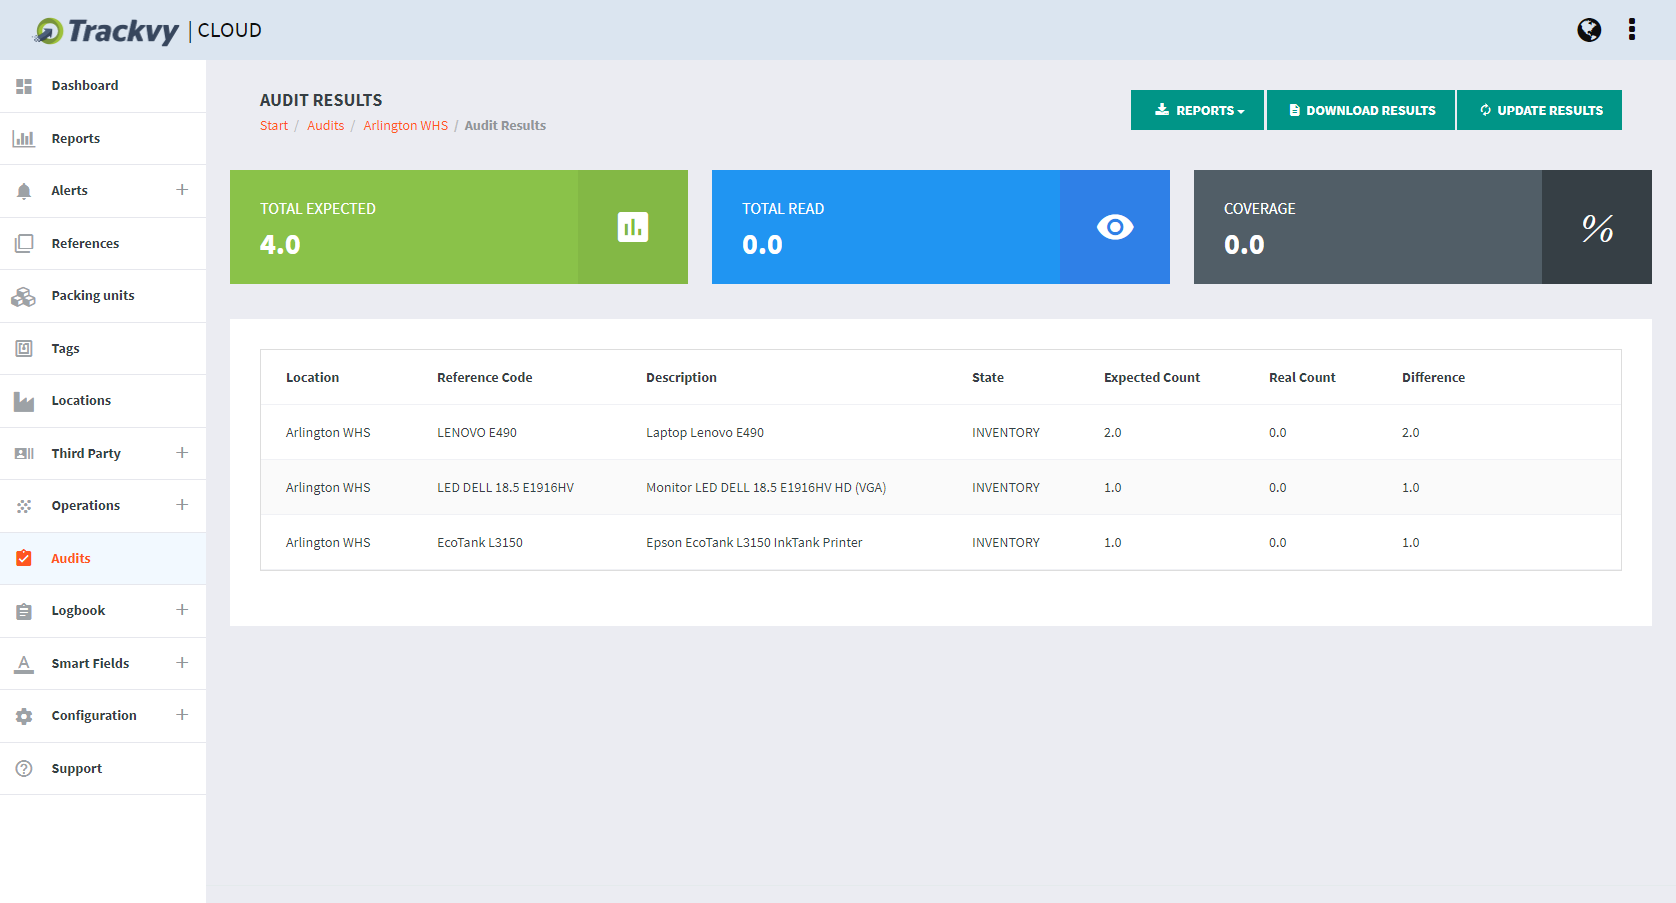Click the Dashboard grid icon
1676x903 pixels.
[24, 86]
